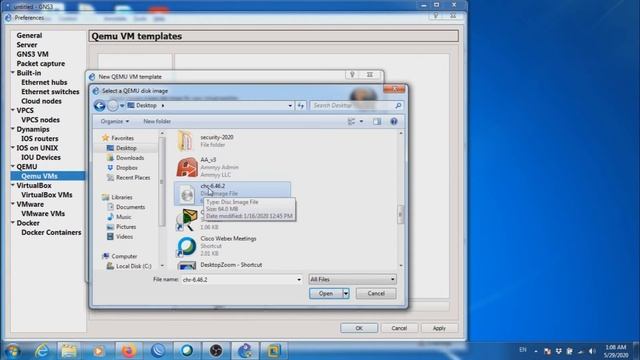Open Documents library in sidebar
Viewport: 640px width, 360px height.
coord(130,207)
